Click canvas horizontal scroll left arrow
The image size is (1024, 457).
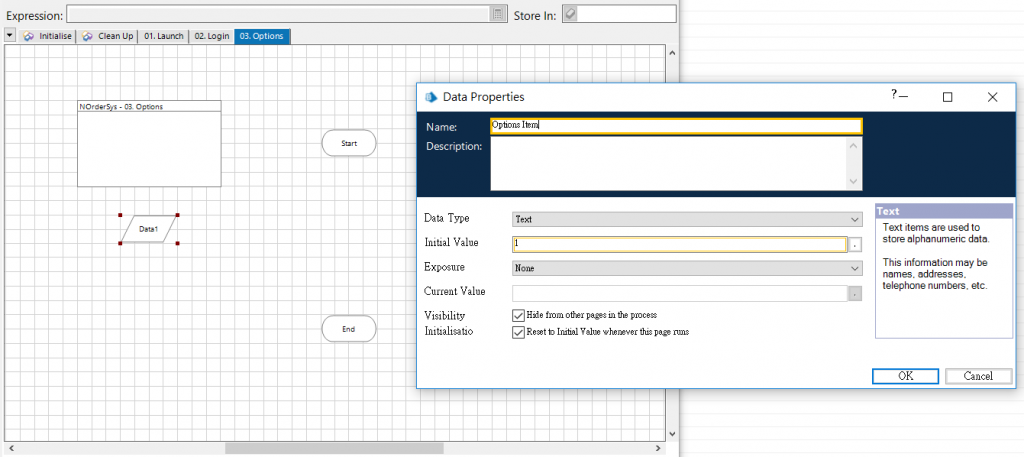(x=10, y=449)
